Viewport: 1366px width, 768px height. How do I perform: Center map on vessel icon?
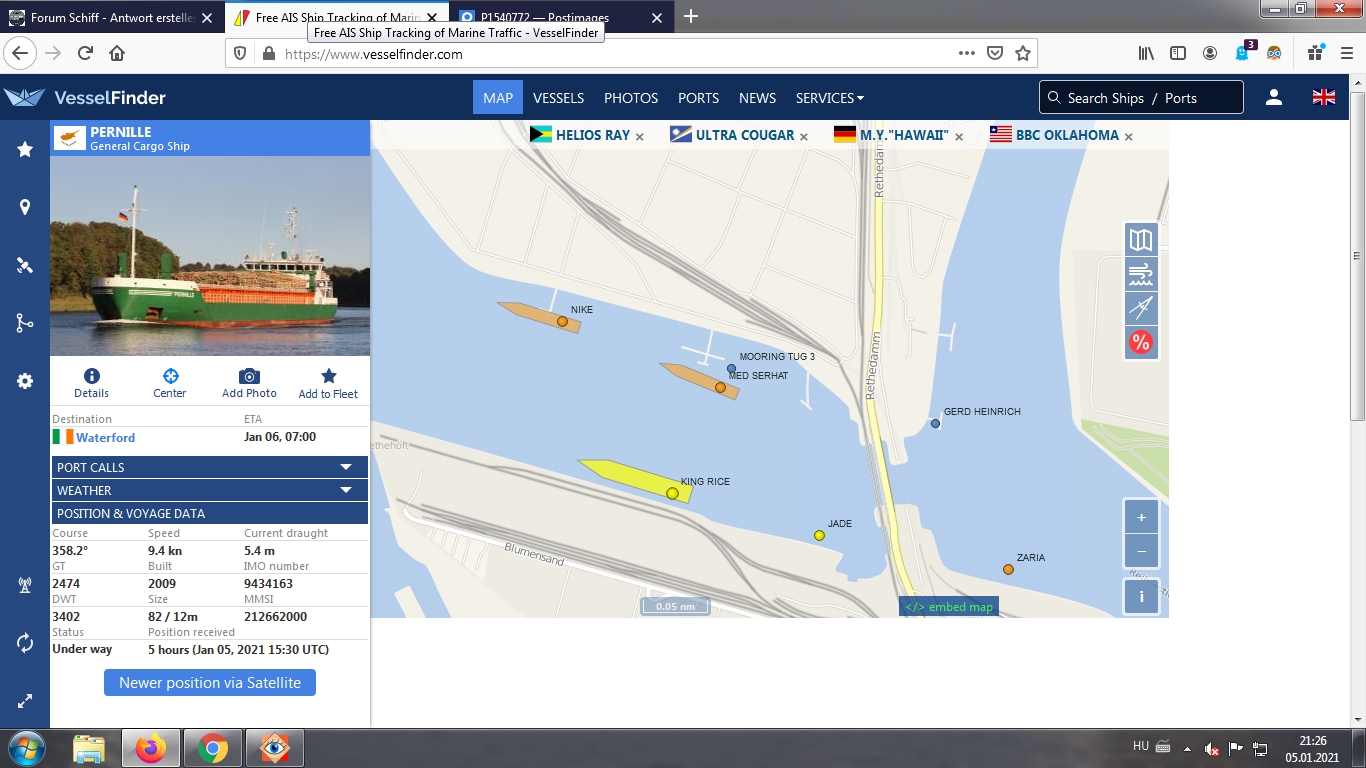click(170, 383)
